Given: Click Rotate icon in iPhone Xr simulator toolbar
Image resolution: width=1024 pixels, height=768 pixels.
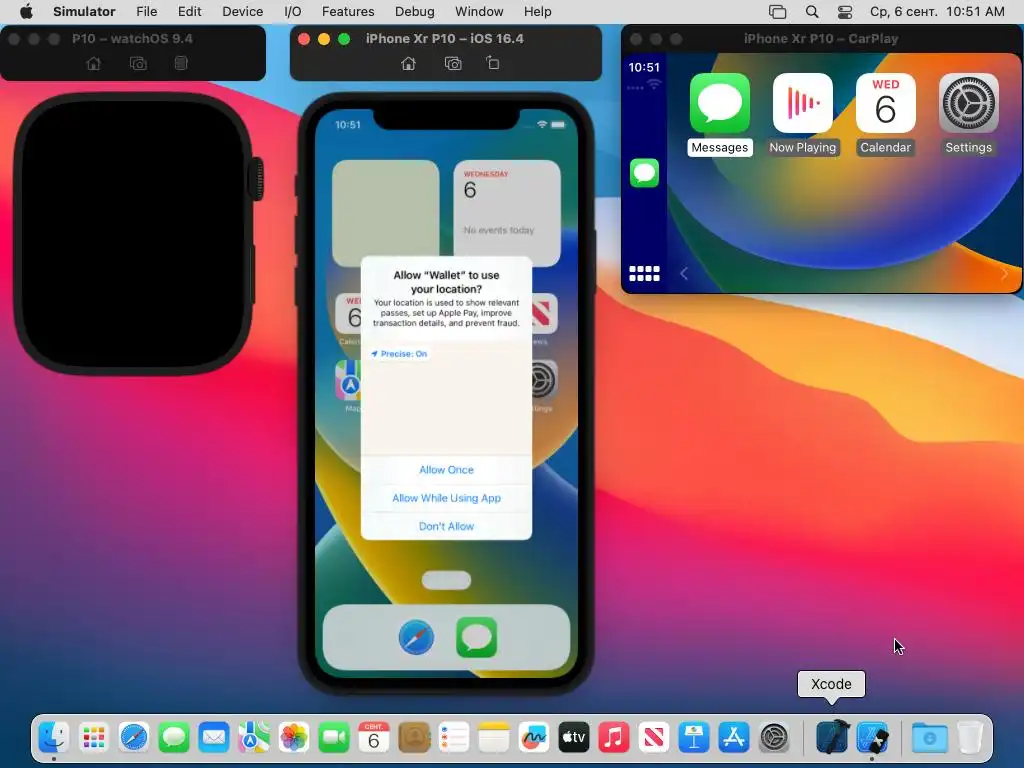Looking at the screenshot, I should [x=493, y=63].
